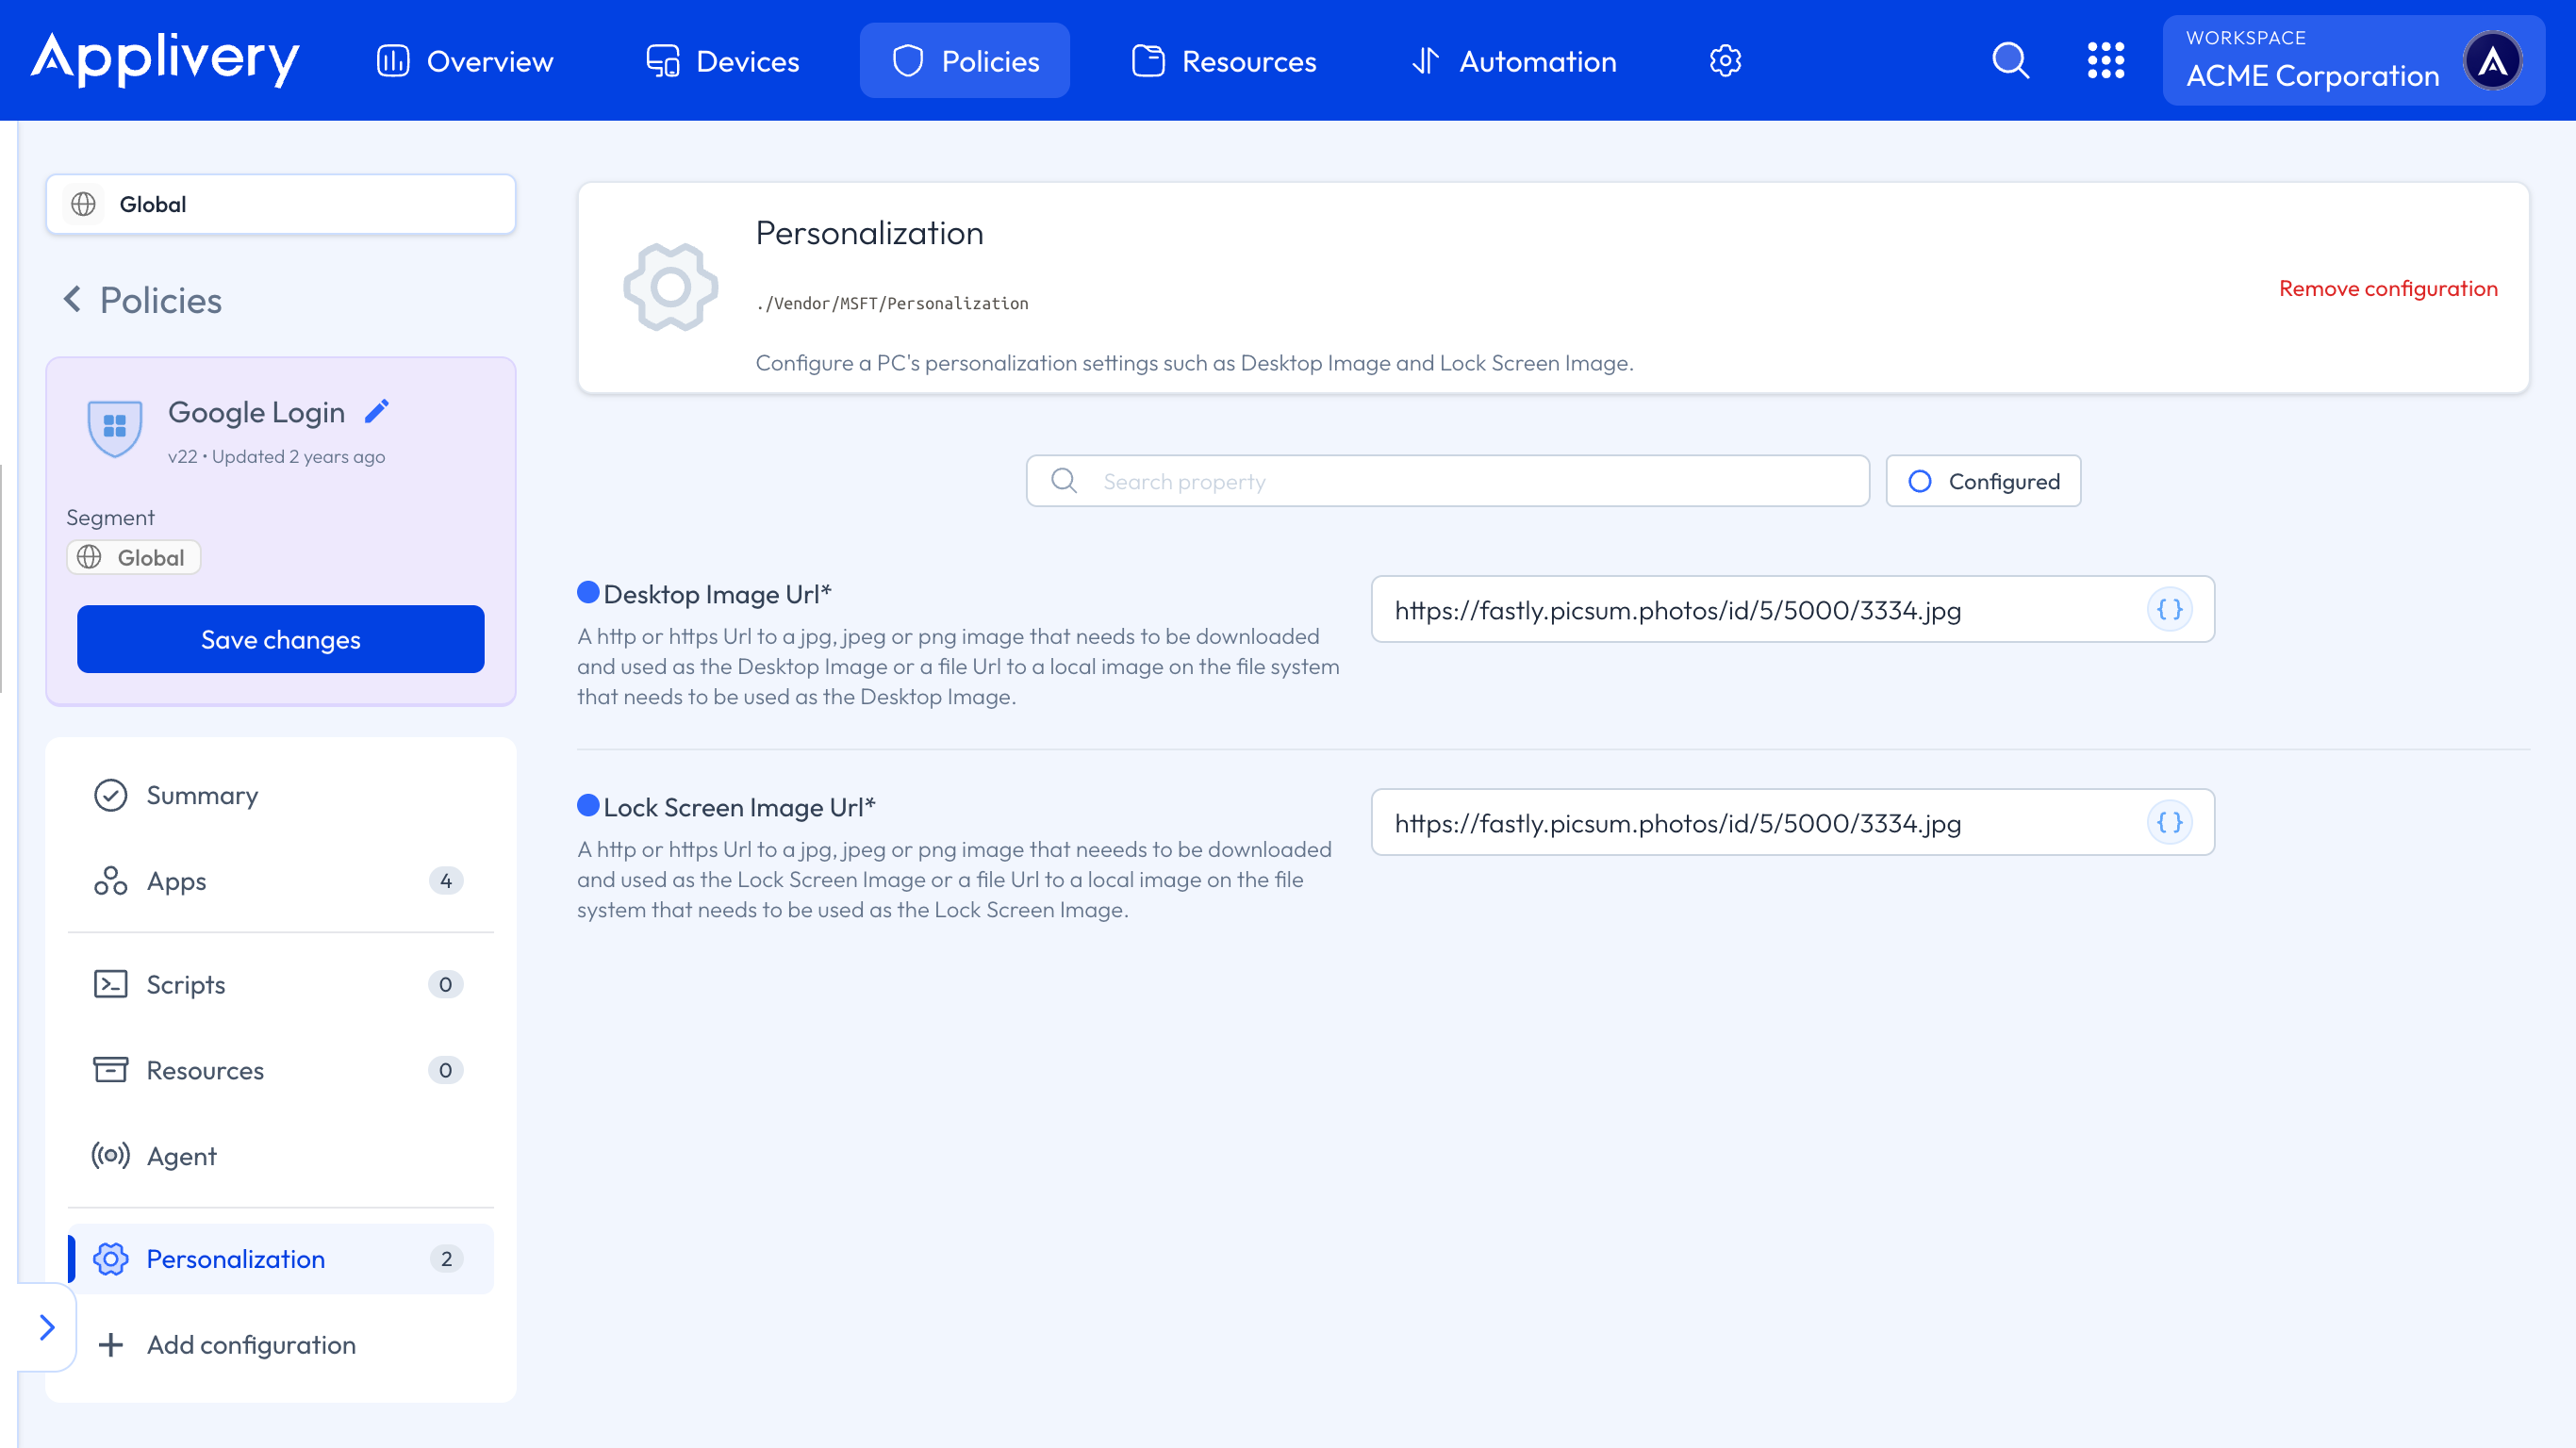Switch to the Policies navigation tab

[963, 60]
